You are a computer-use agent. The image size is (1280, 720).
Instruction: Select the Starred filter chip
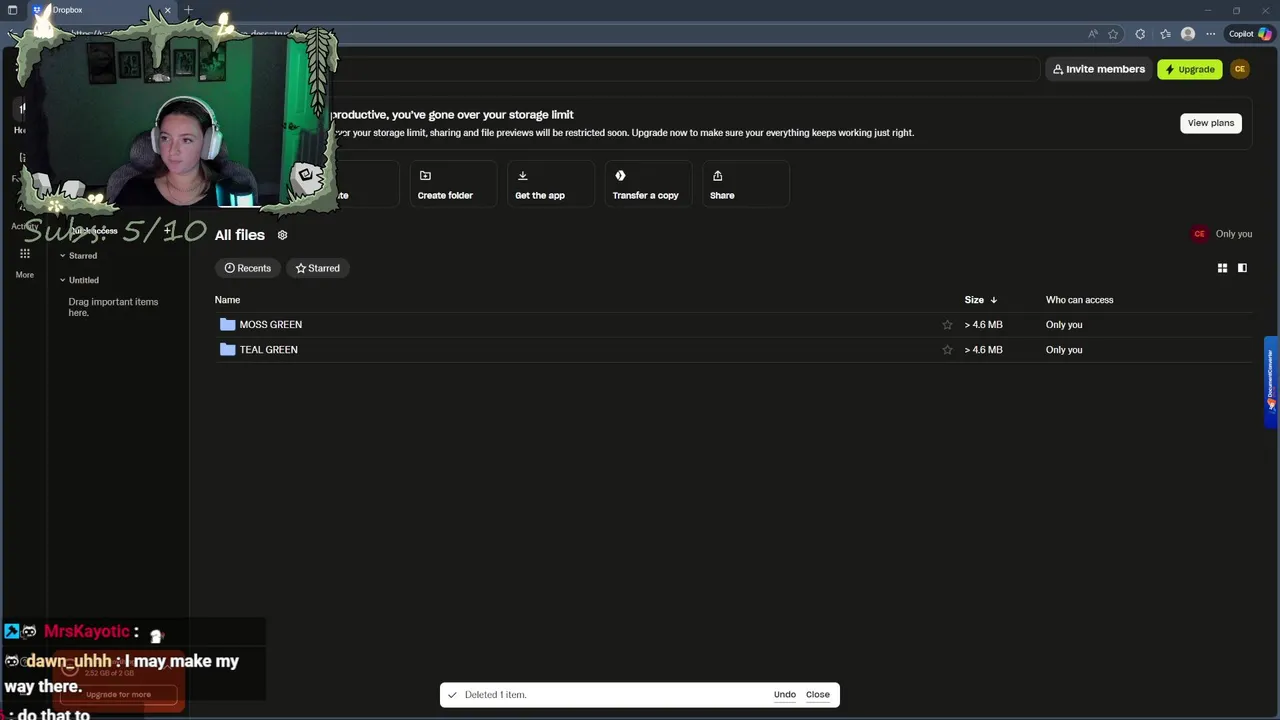coord(317,268)
